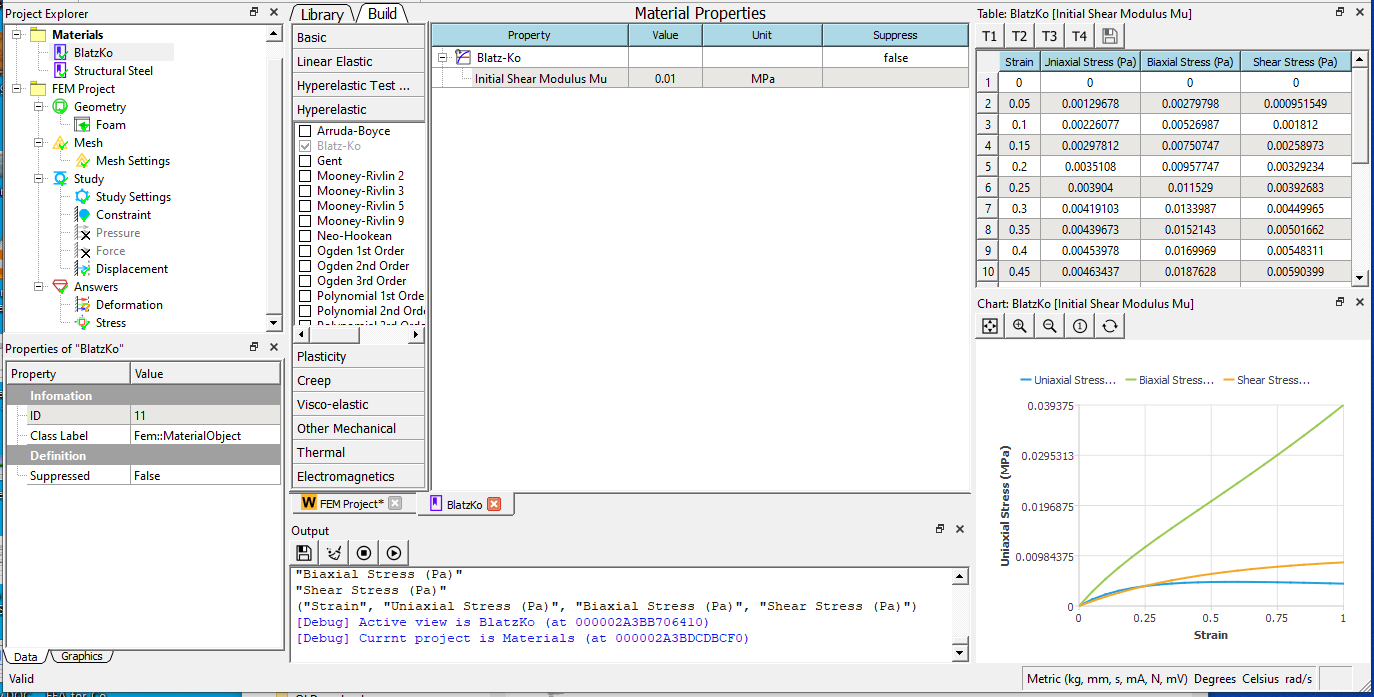Image resolution: width=1374 pixels, height=697 pixels.
Task: Click the Study node icon
Action: pos(61,179)
